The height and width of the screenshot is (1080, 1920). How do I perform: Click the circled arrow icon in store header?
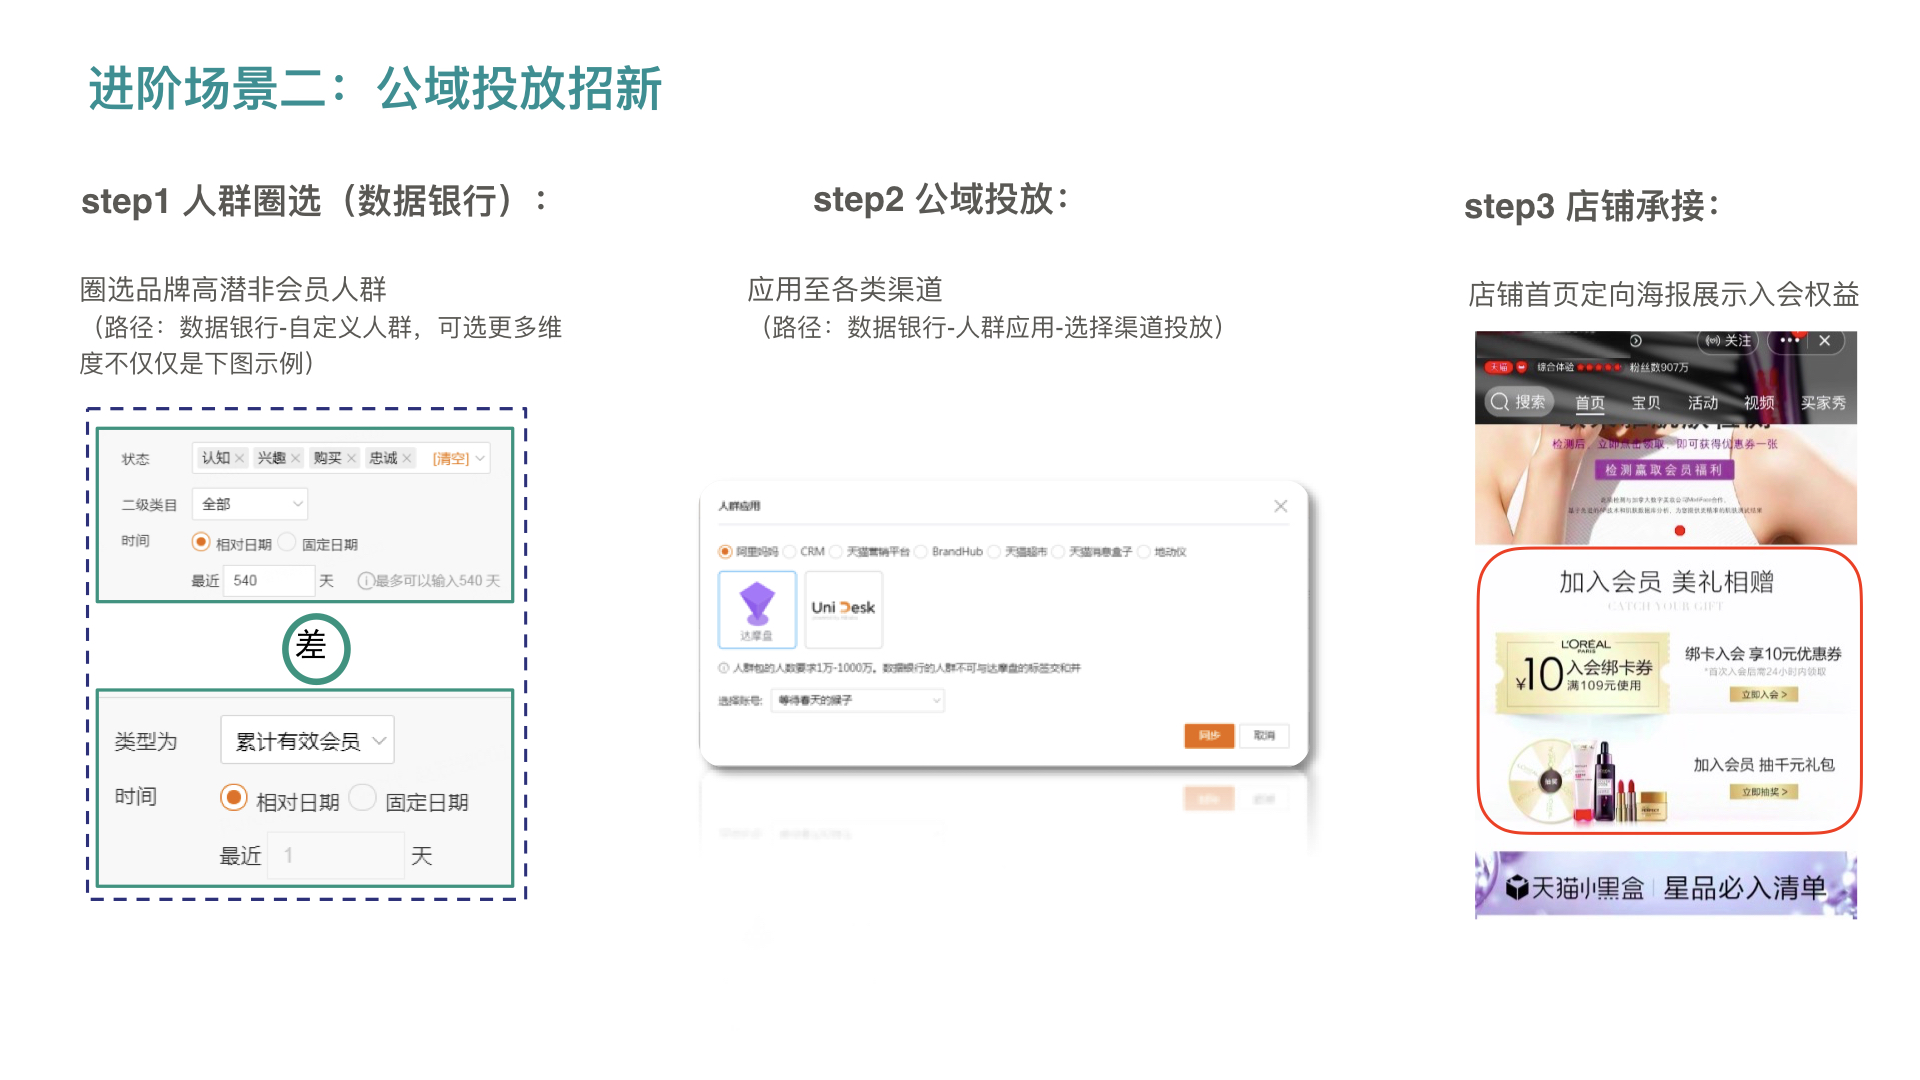[x=1636, y=341]
